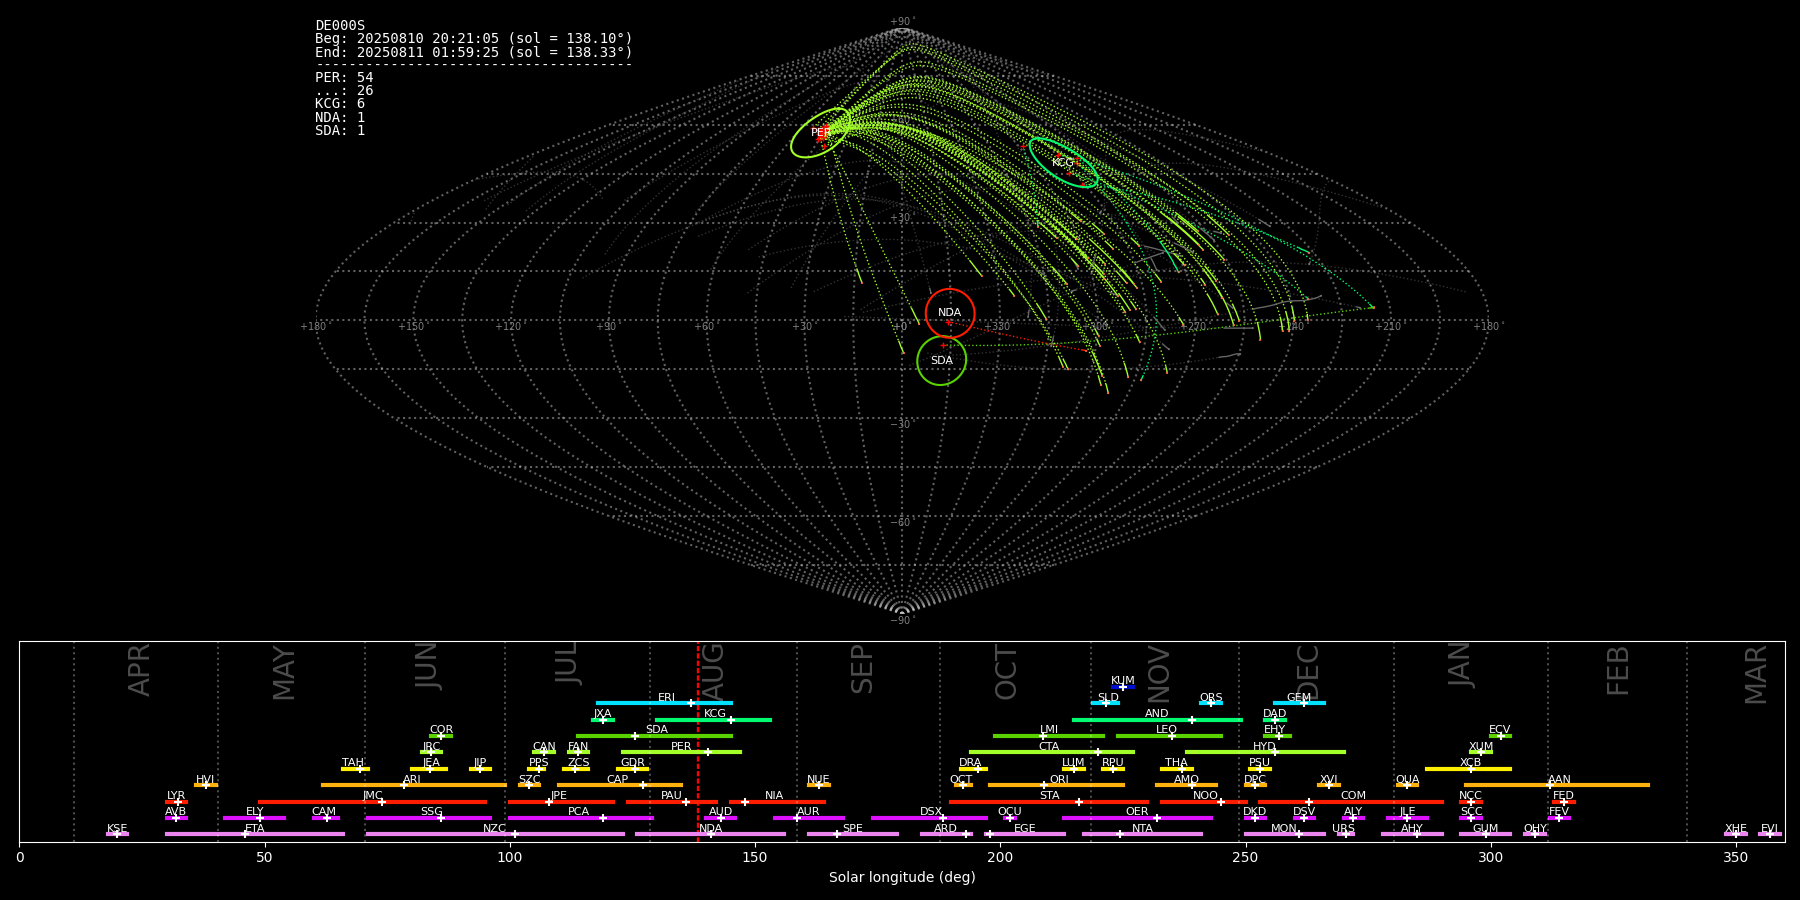Click the LMI shower bar
The image size is (1800, 900).
coord(1049,736)
